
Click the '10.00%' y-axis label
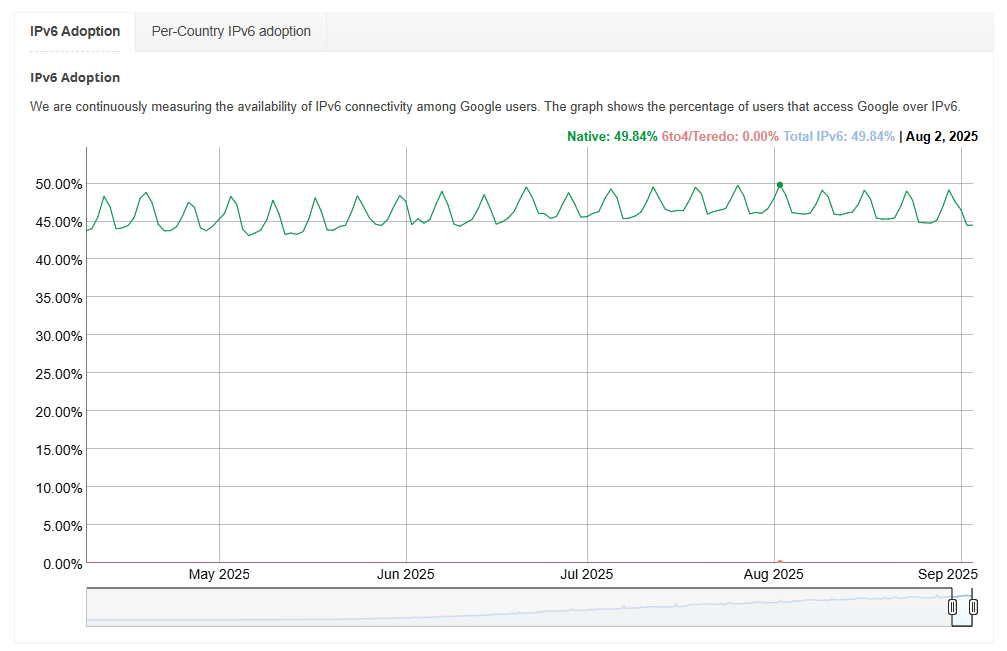59,488
